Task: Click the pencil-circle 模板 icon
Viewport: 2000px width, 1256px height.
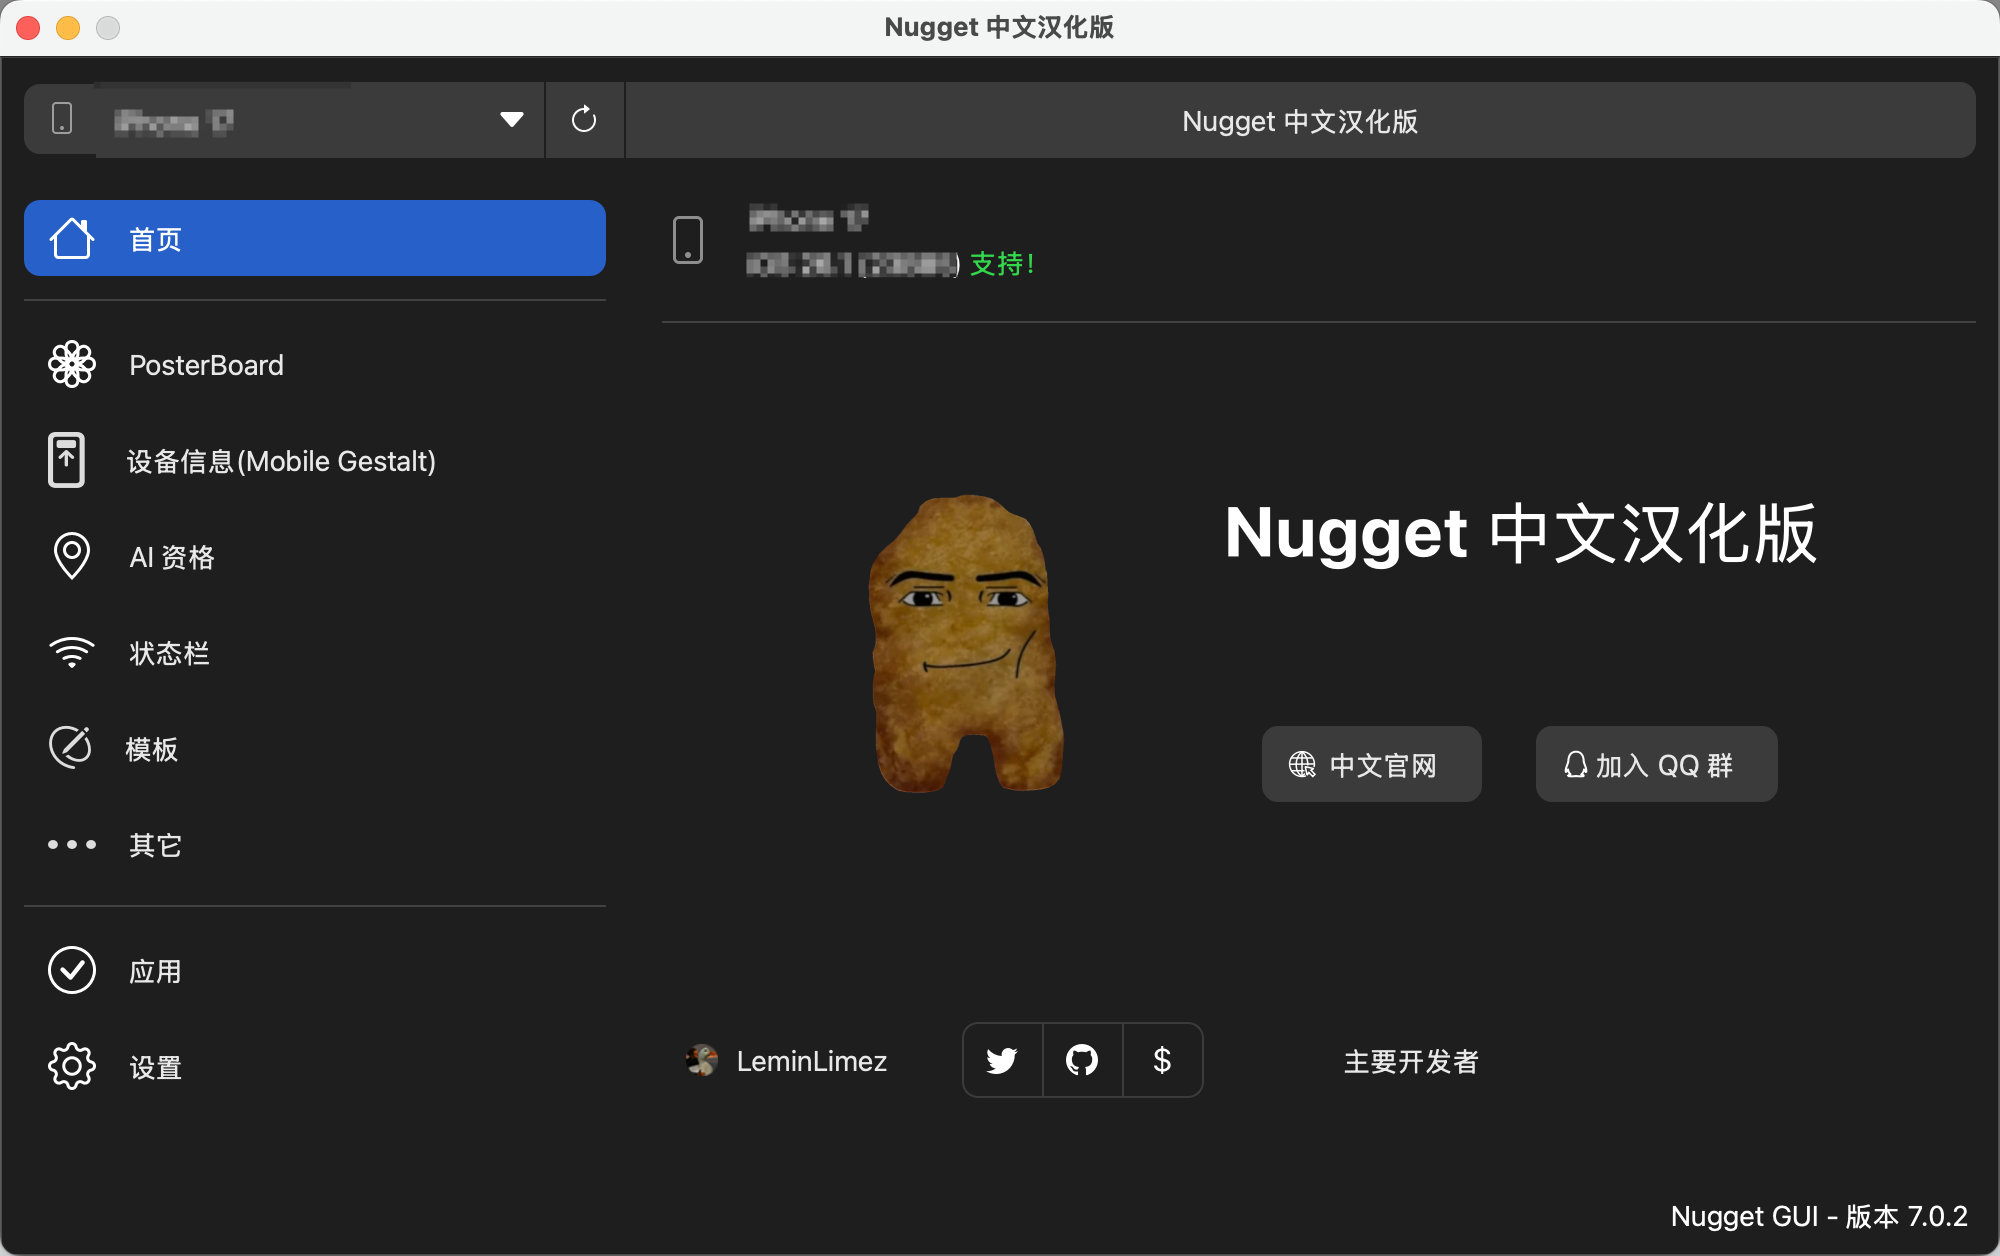Action: pos(71,747)
